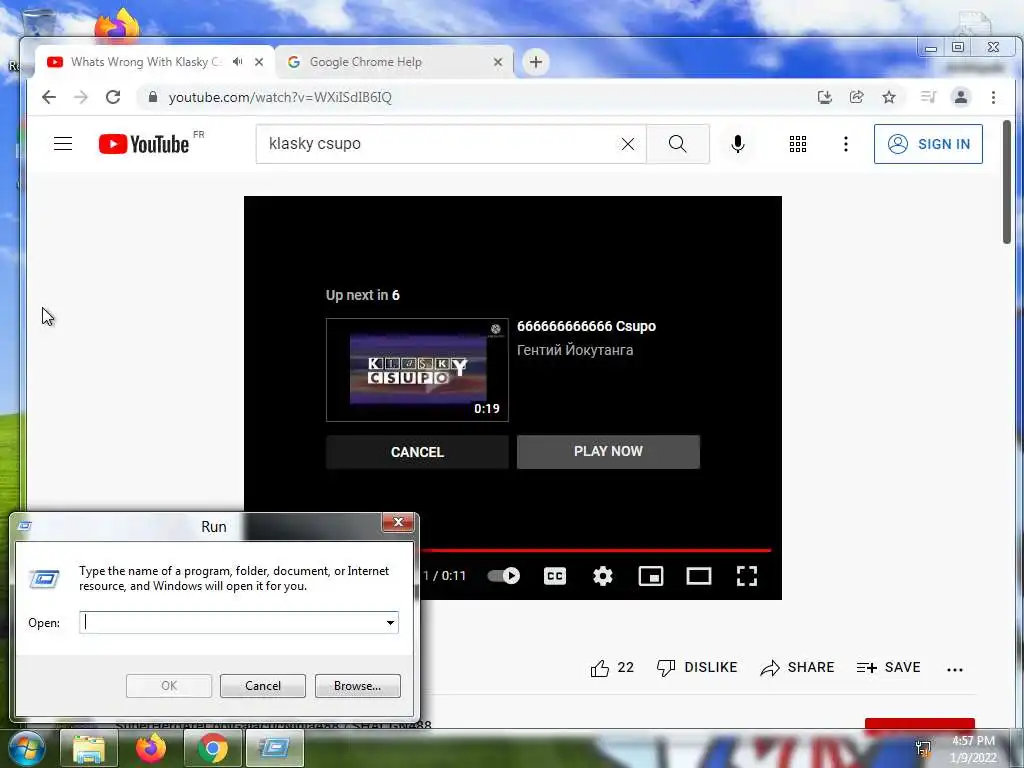The image size is (1024, 768).
Task: Enable the miniplayer
Action: (650, 575)
